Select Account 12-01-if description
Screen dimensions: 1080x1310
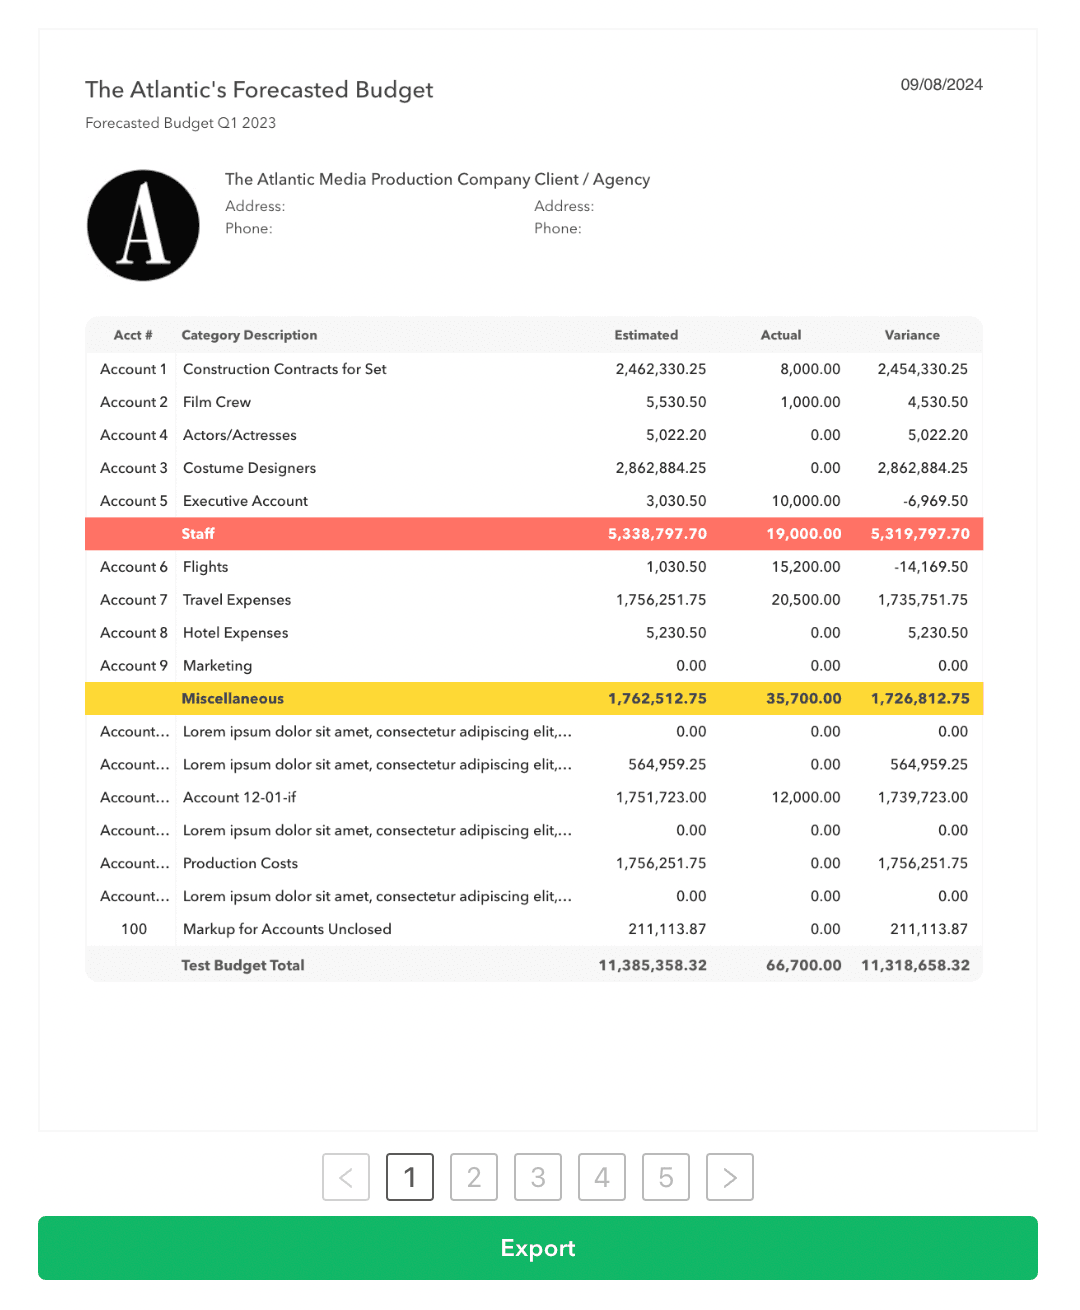(239, 798)
